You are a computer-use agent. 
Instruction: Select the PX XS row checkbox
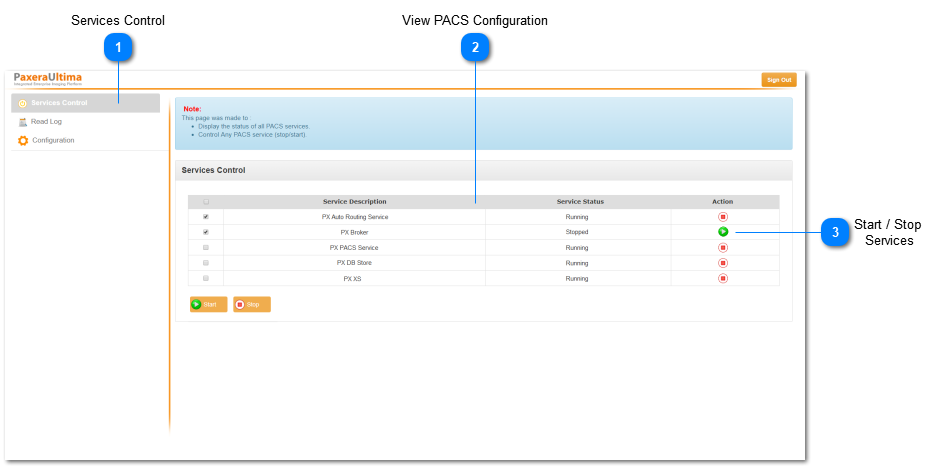(x=206, y=278)
